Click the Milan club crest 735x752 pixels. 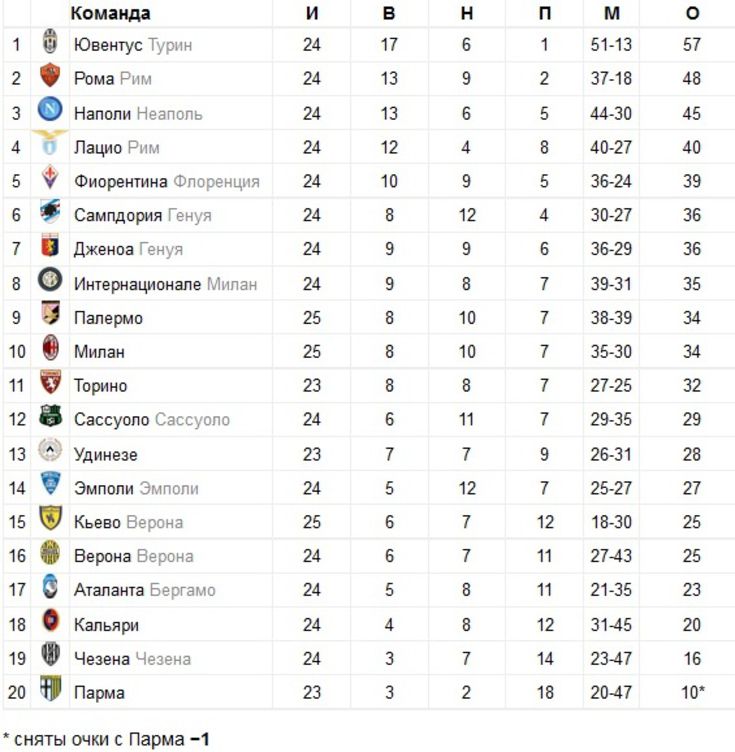tap(50, 348)
